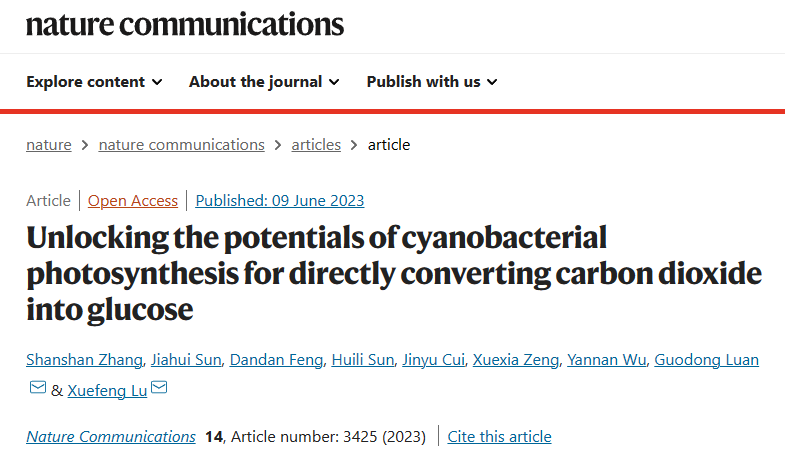Image resolution: width=785 pixels, height=458 pixels.
Task: Open author Dandan Feng's link
Action: [276, 360]
